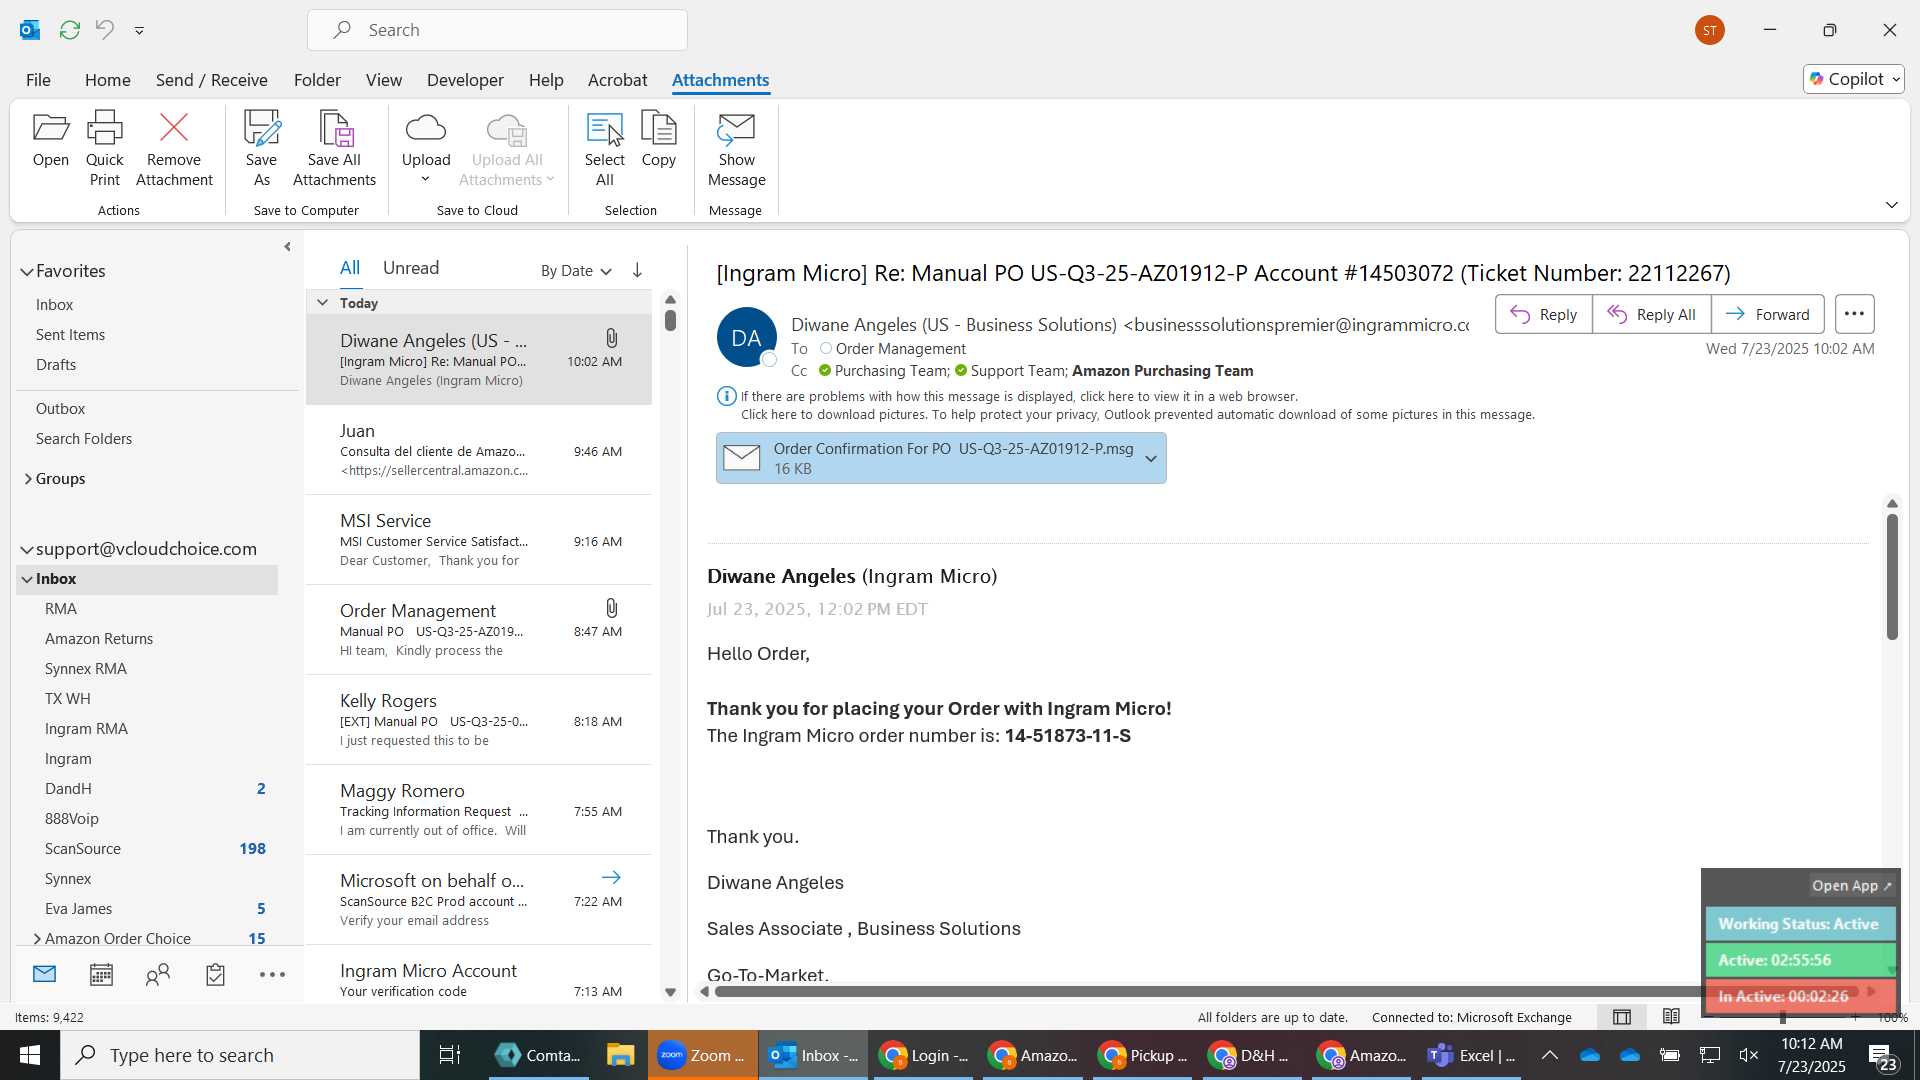Collapse the support@vcloudchoice.com account

27,549
